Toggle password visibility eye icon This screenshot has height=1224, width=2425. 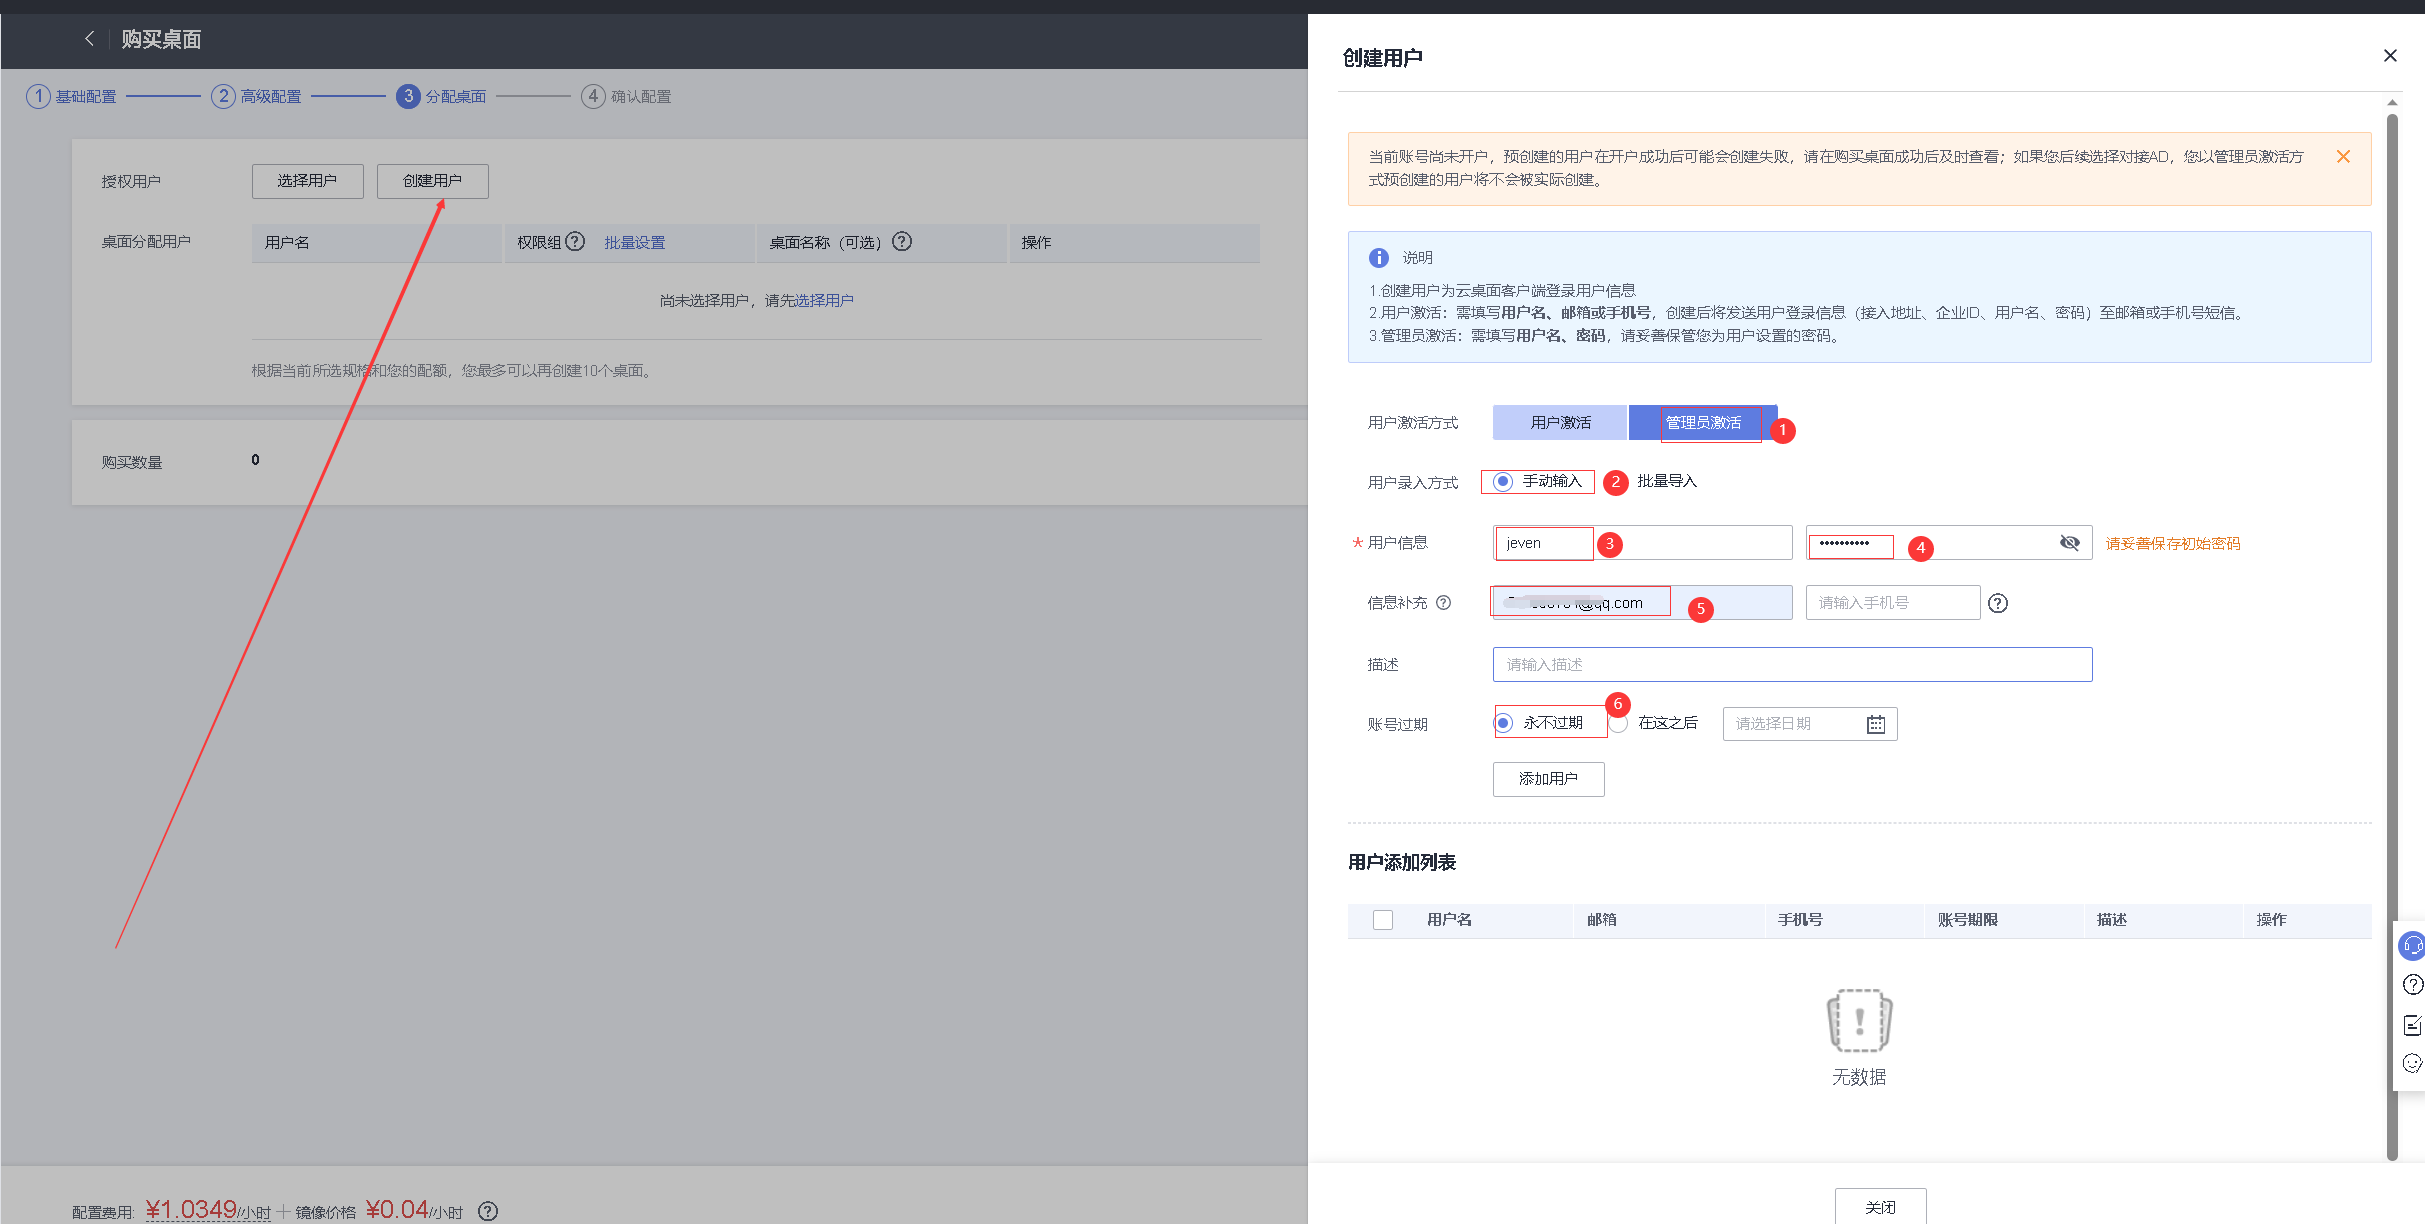(2069, 543)
